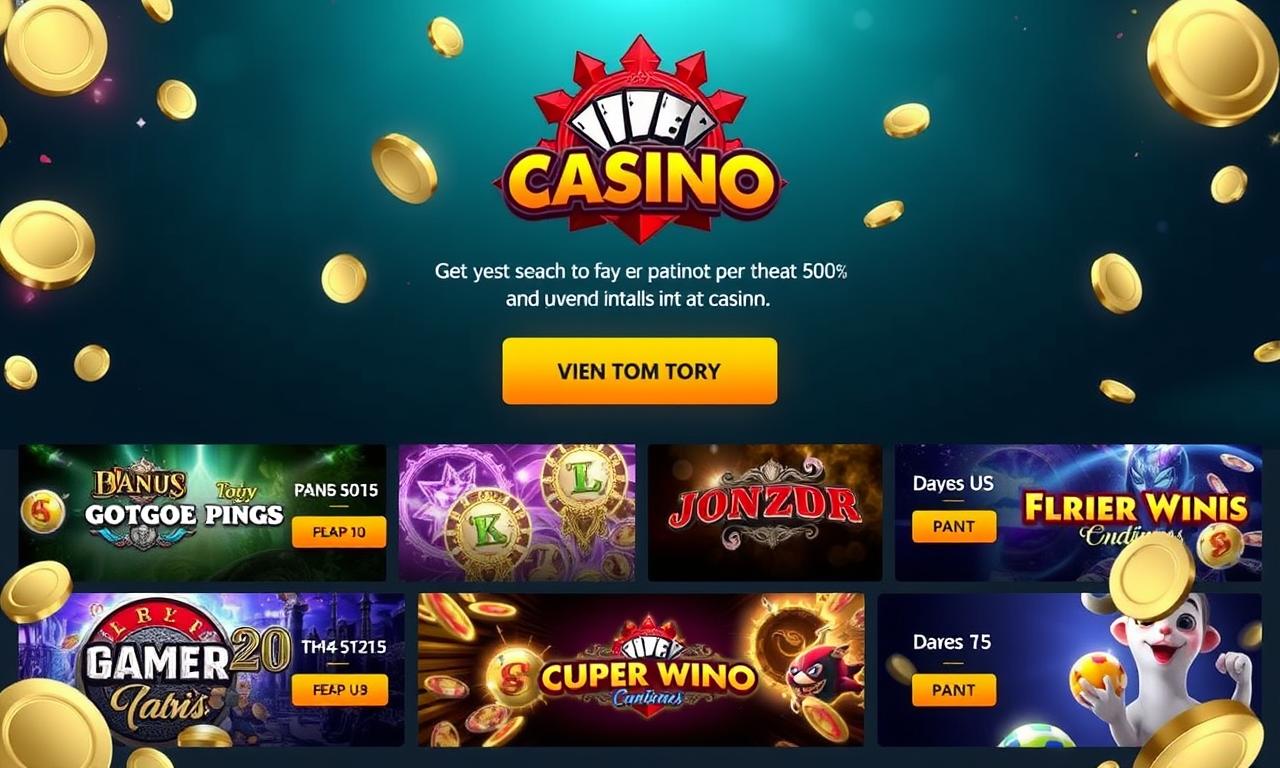Open the CUPER WINO game banner
The image size is (1280, 768).
[x=641, y=670]
